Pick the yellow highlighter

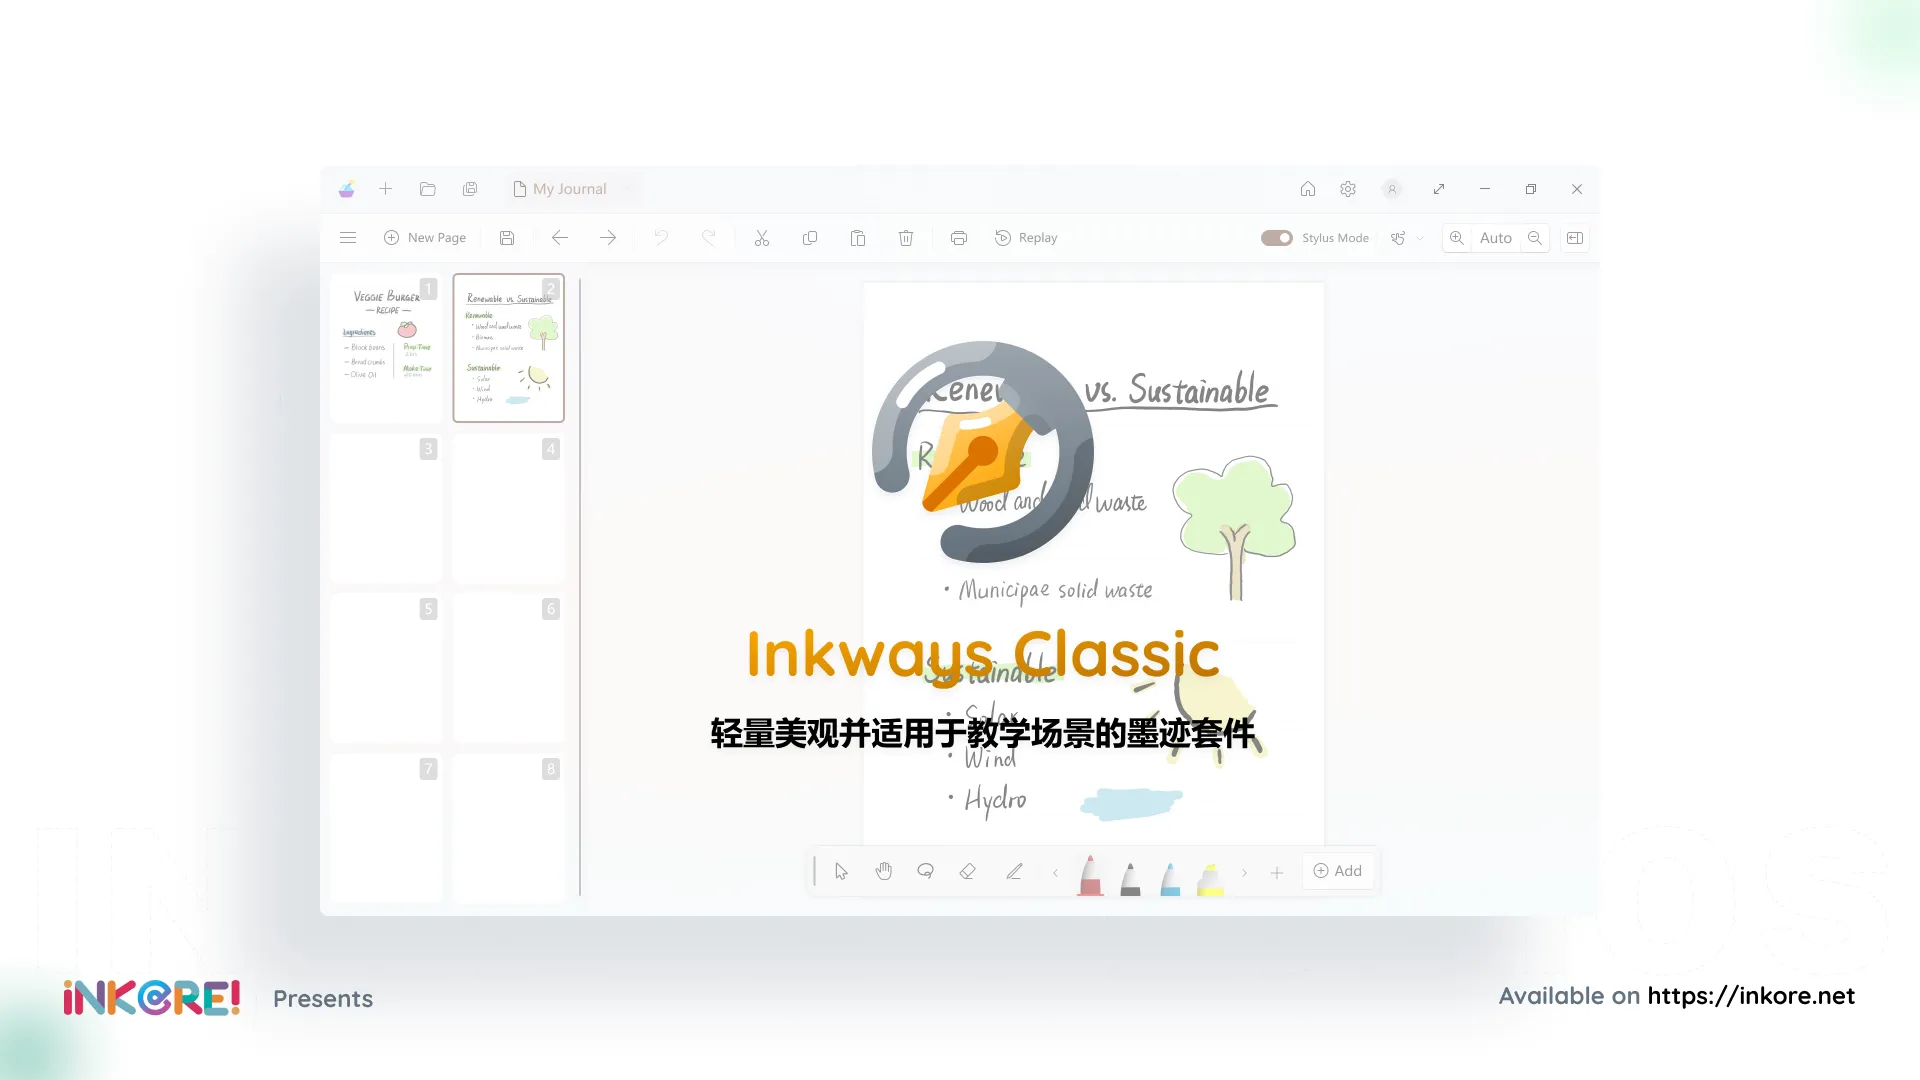pyautogui.click(x=1210, y=878)
